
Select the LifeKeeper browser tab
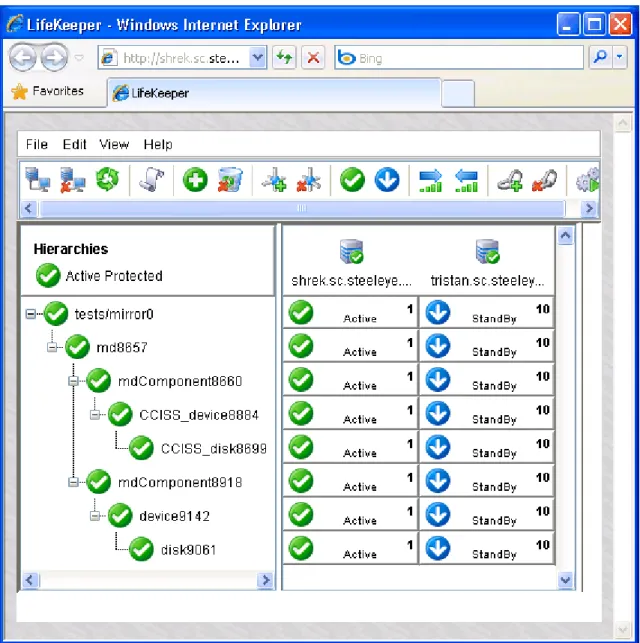274,93
